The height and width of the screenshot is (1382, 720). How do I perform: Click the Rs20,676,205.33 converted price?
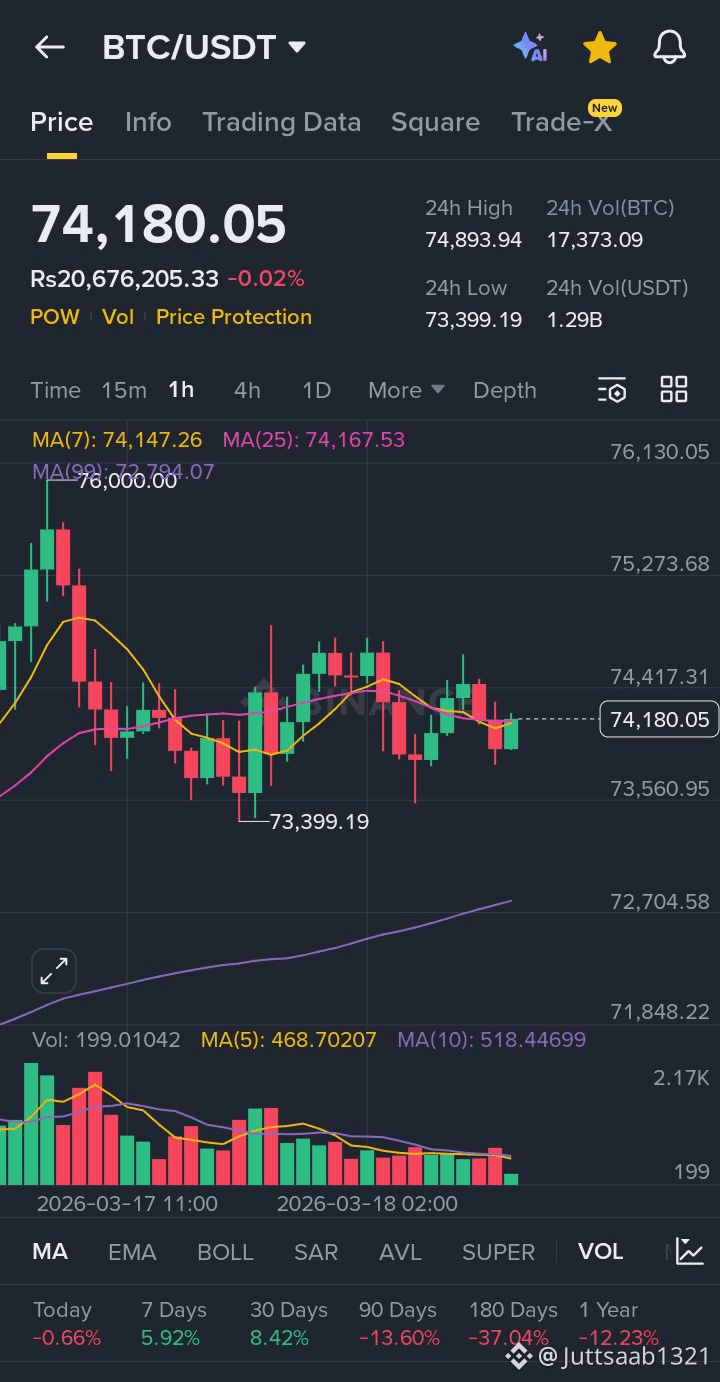pos(124,279)
